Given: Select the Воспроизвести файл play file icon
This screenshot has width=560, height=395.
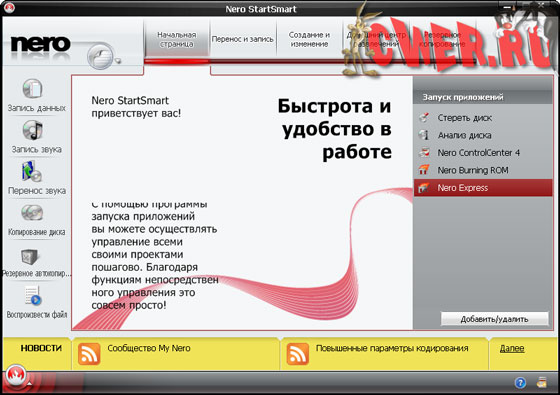Looking at the screenshot, I should pyautogui.click(x=33, y=296).
